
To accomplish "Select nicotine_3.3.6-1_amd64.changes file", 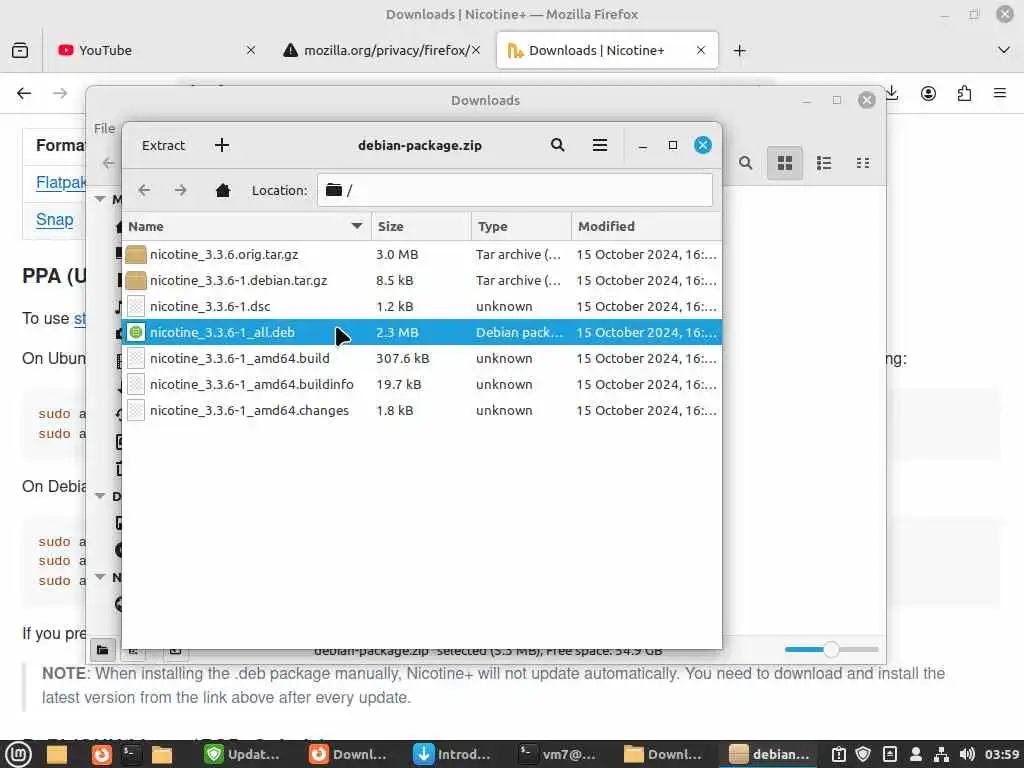I will pos(422,410).
